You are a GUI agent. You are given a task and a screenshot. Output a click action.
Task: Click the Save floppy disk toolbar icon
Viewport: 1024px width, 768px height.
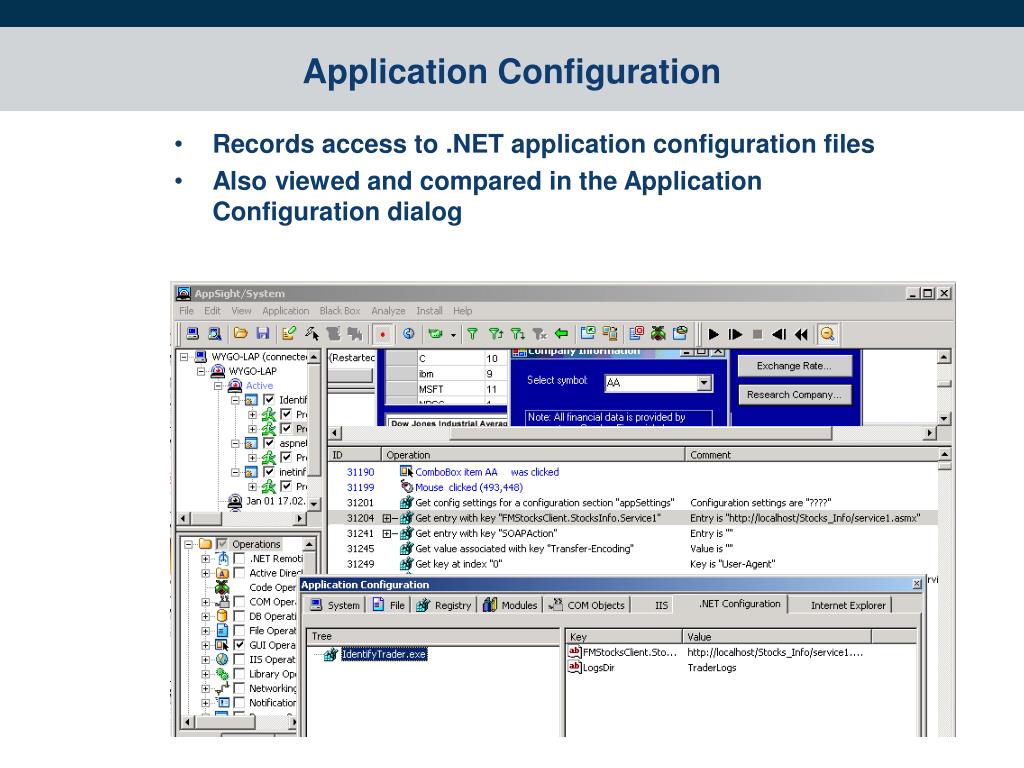[x=263, y=334]
